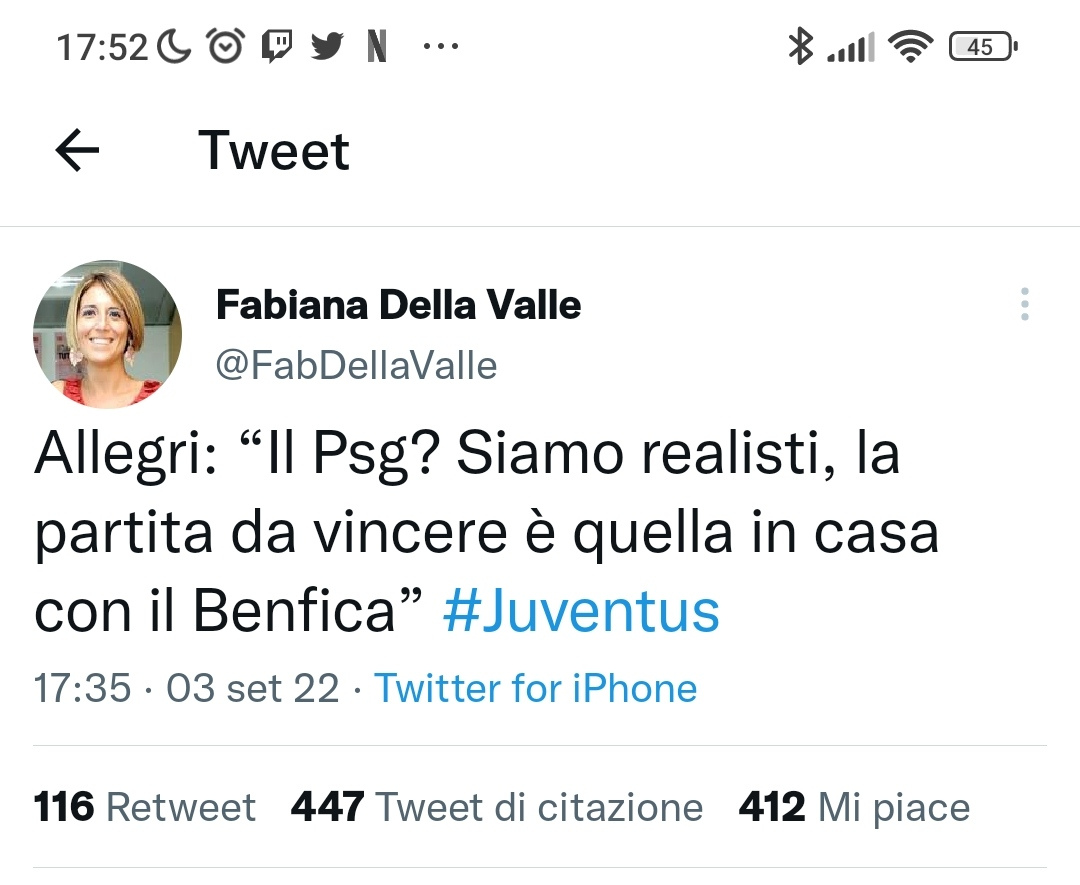View the 412 Mi piace list
Image resolution: width=1080 pixels, height=885 pixels.
coord(854,806)
